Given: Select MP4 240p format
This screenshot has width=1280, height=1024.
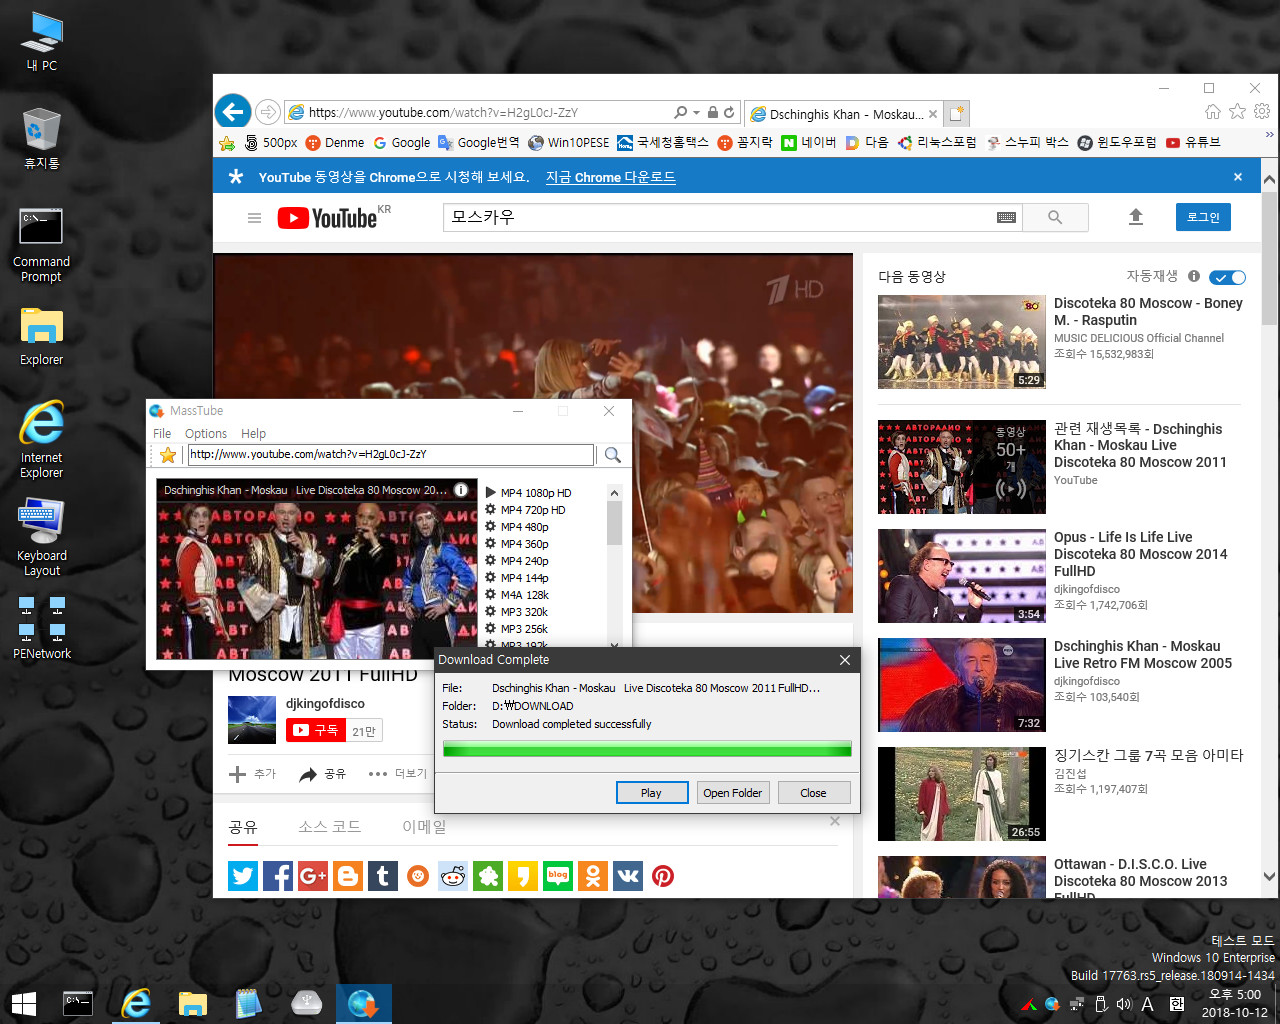Looking at the screenshot, I should (517, 561).
